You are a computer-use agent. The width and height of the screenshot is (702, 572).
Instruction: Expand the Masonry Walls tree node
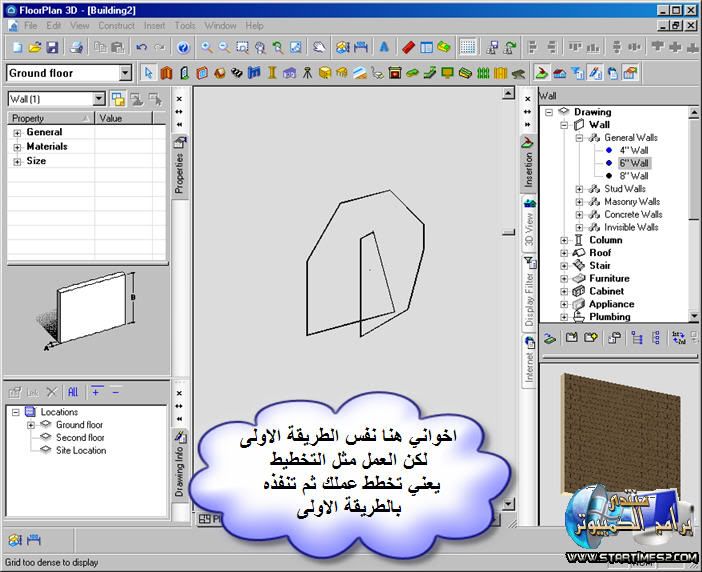(x=579, y=202)
